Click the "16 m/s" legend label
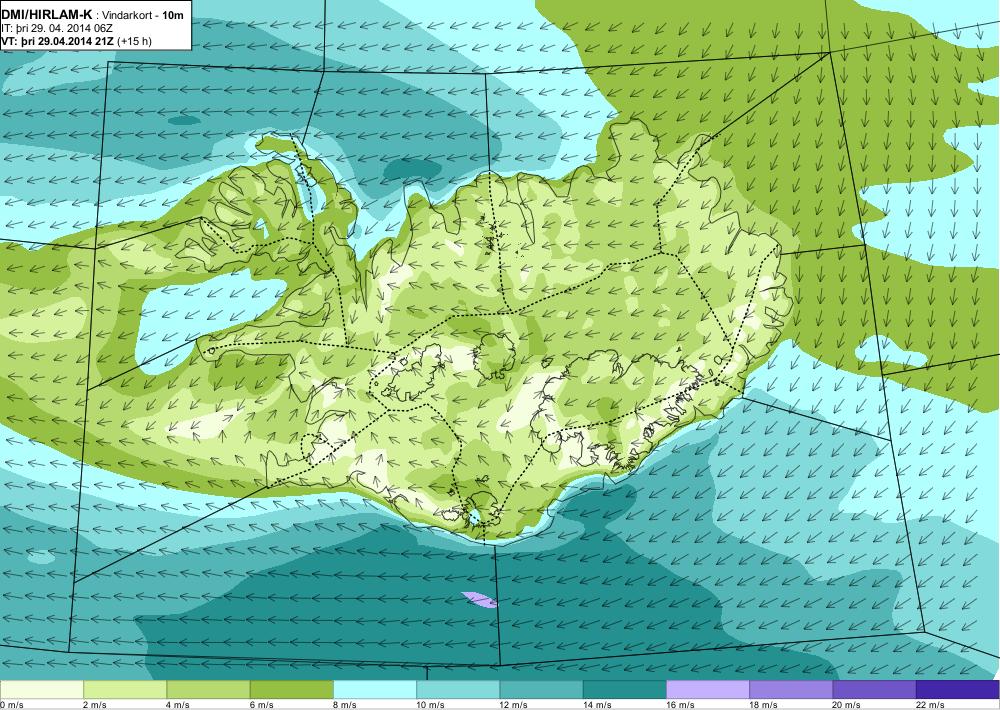 pos(680,705)
